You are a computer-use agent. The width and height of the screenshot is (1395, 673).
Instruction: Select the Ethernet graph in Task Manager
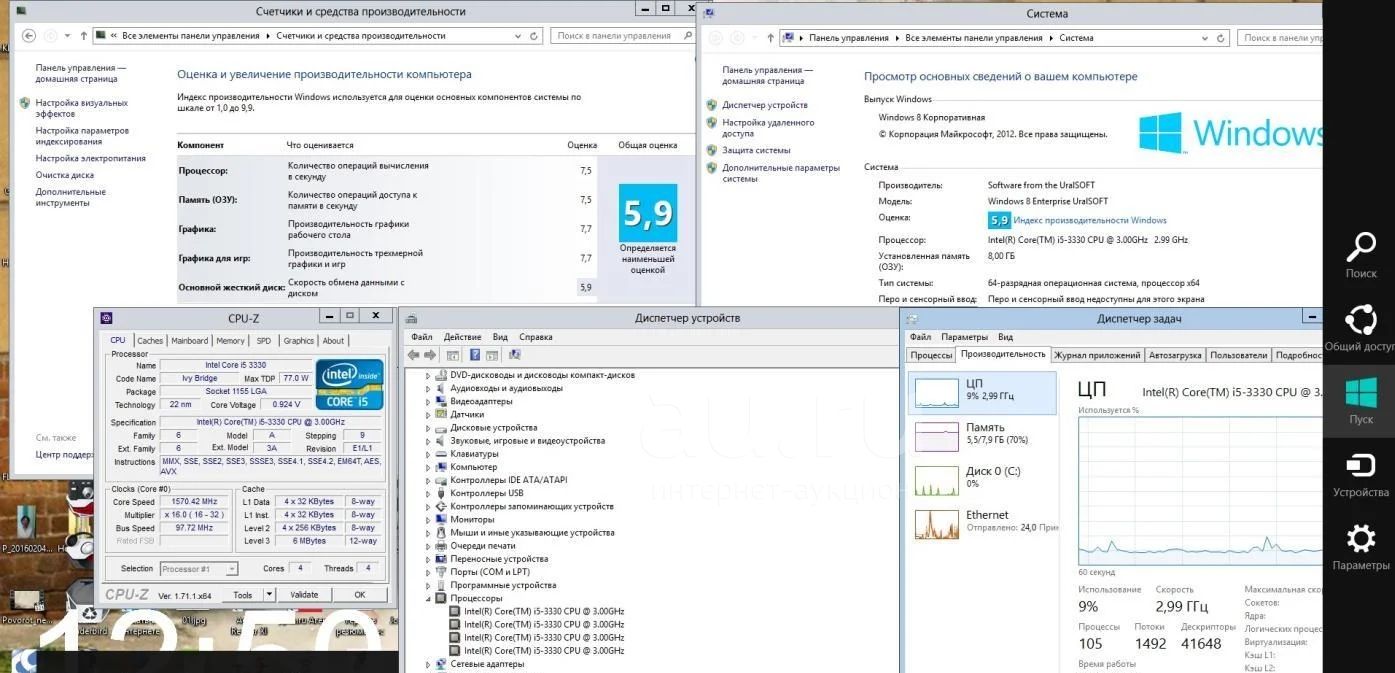[982, 523]
